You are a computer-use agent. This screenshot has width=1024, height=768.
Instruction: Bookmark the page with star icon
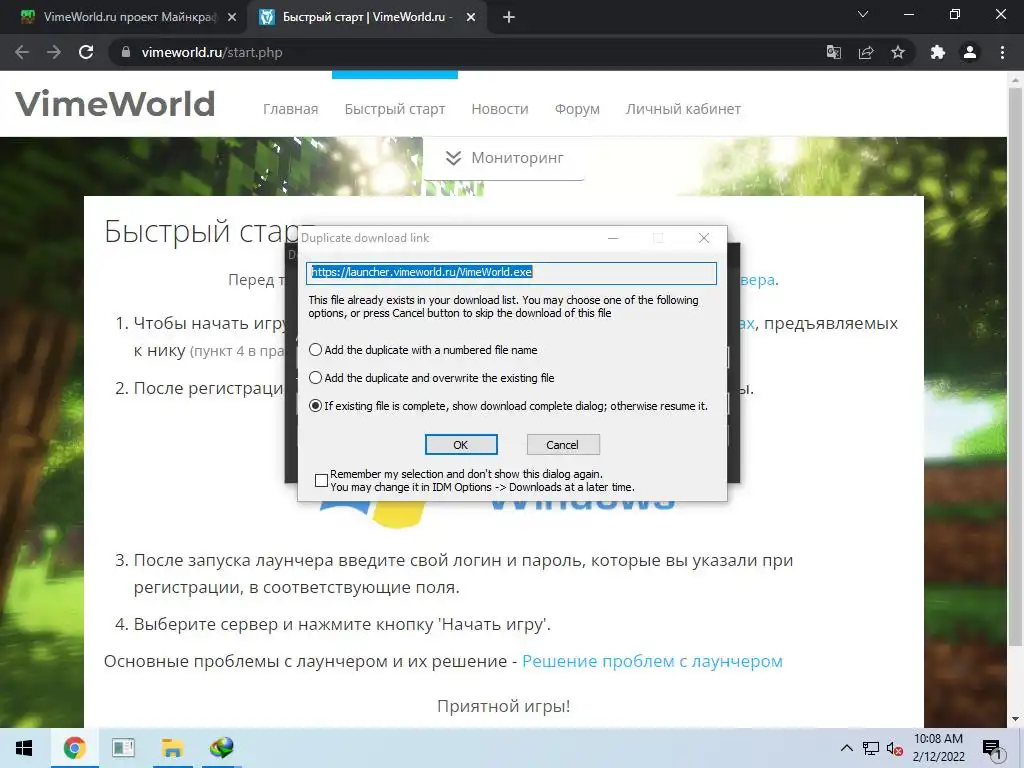click(898, 52)
